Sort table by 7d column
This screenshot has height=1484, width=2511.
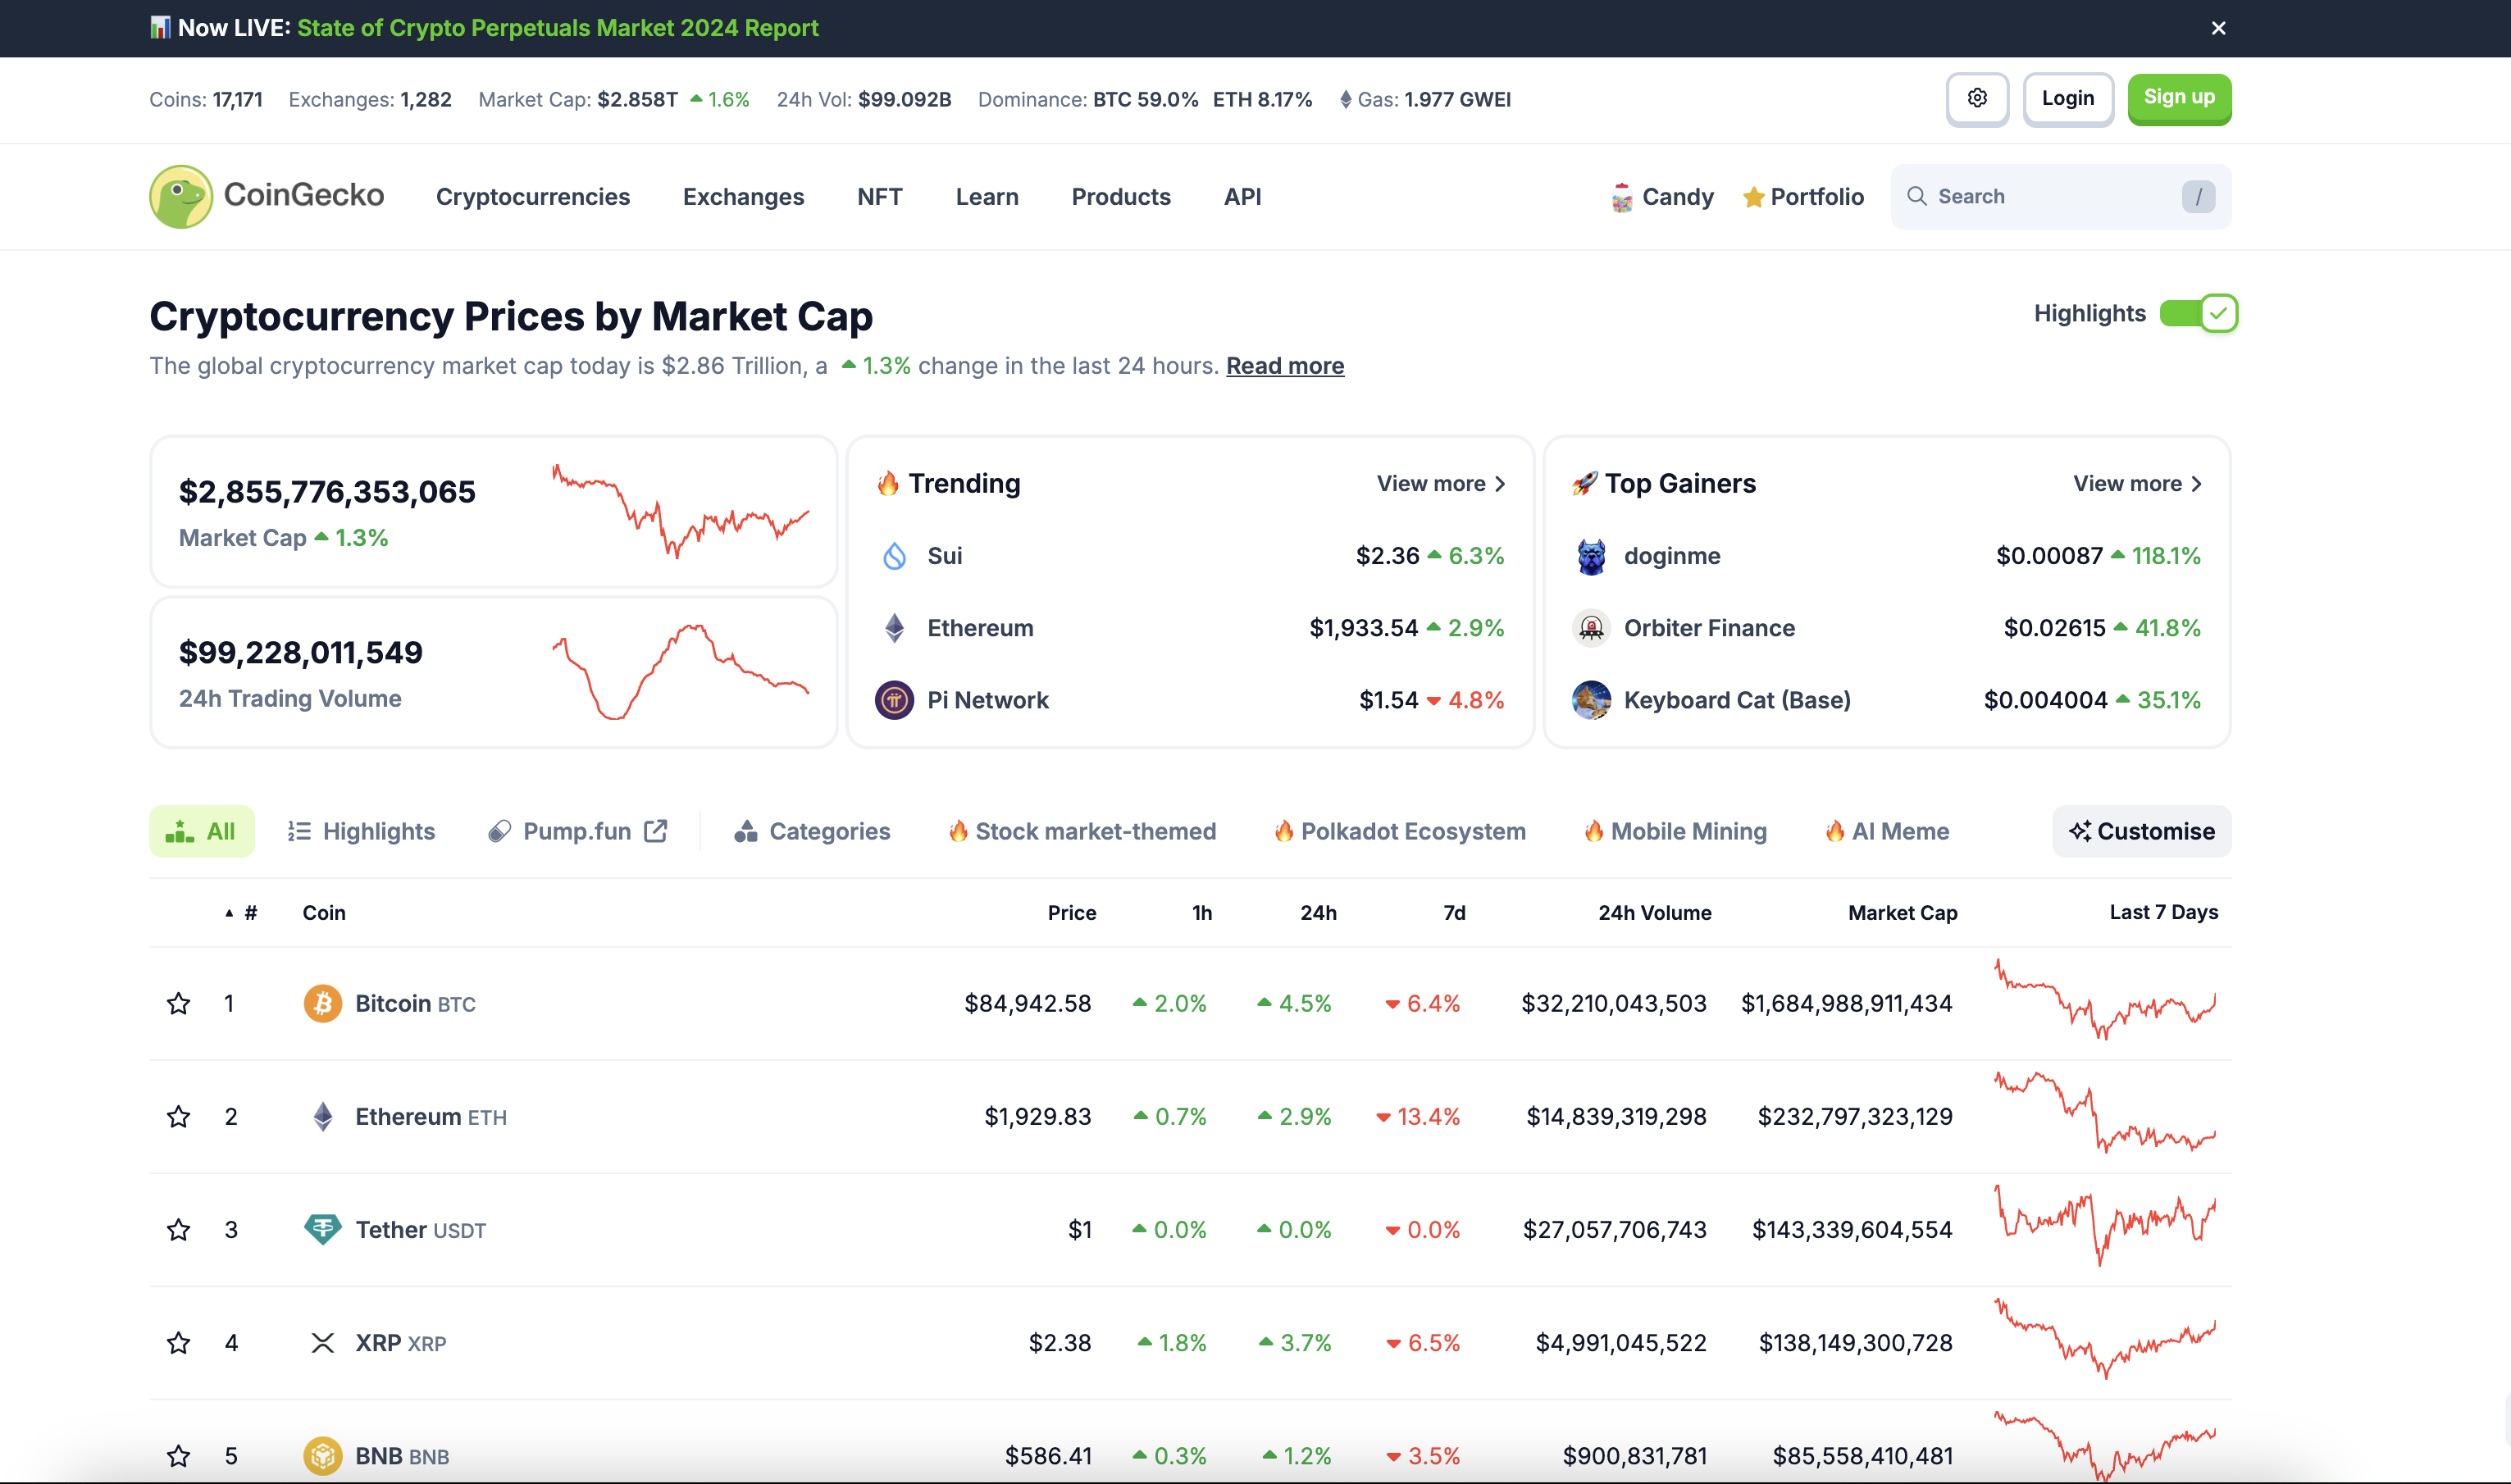tap(1454, 913)
